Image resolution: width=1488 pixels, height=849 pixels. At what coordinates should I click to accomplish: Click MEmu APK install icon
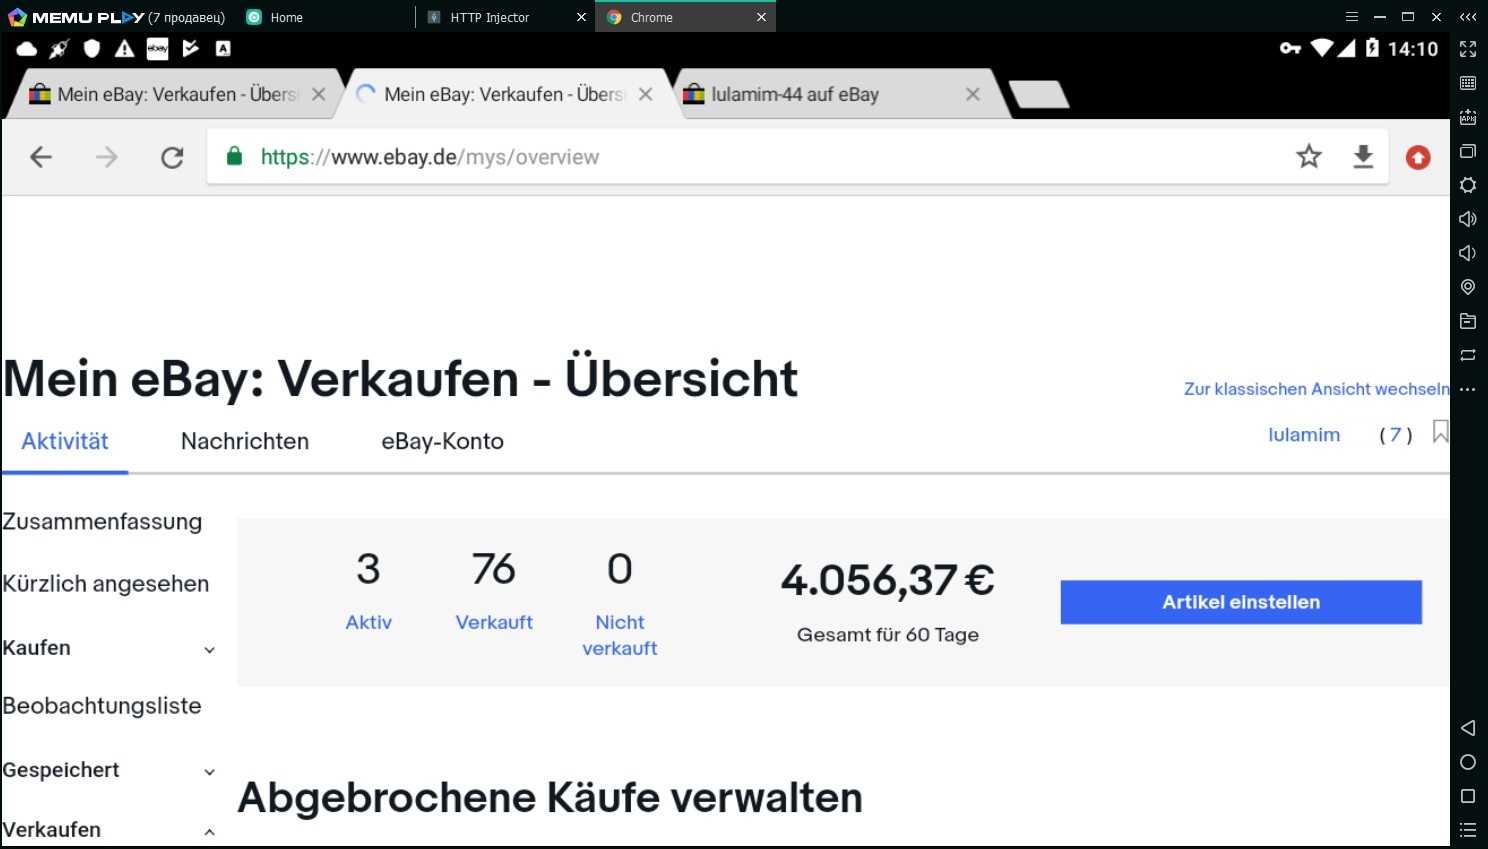pyautogui.click(x=1468, y=117)
